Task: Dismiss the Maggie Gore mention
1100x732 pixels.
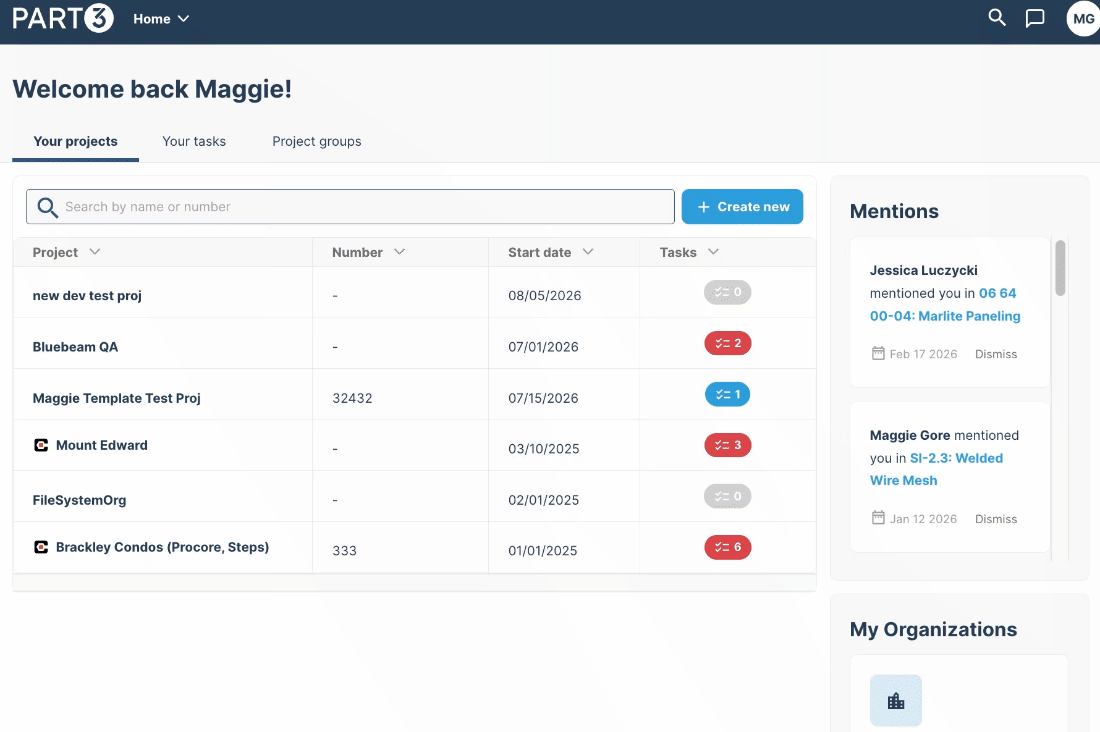Action: click(995, 519)
